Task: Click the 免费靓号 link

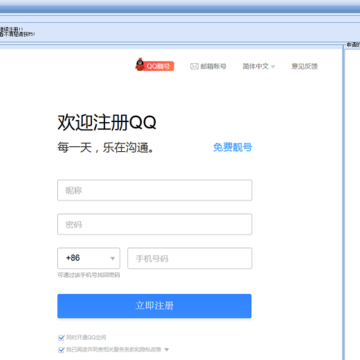Action: point(233,147)
